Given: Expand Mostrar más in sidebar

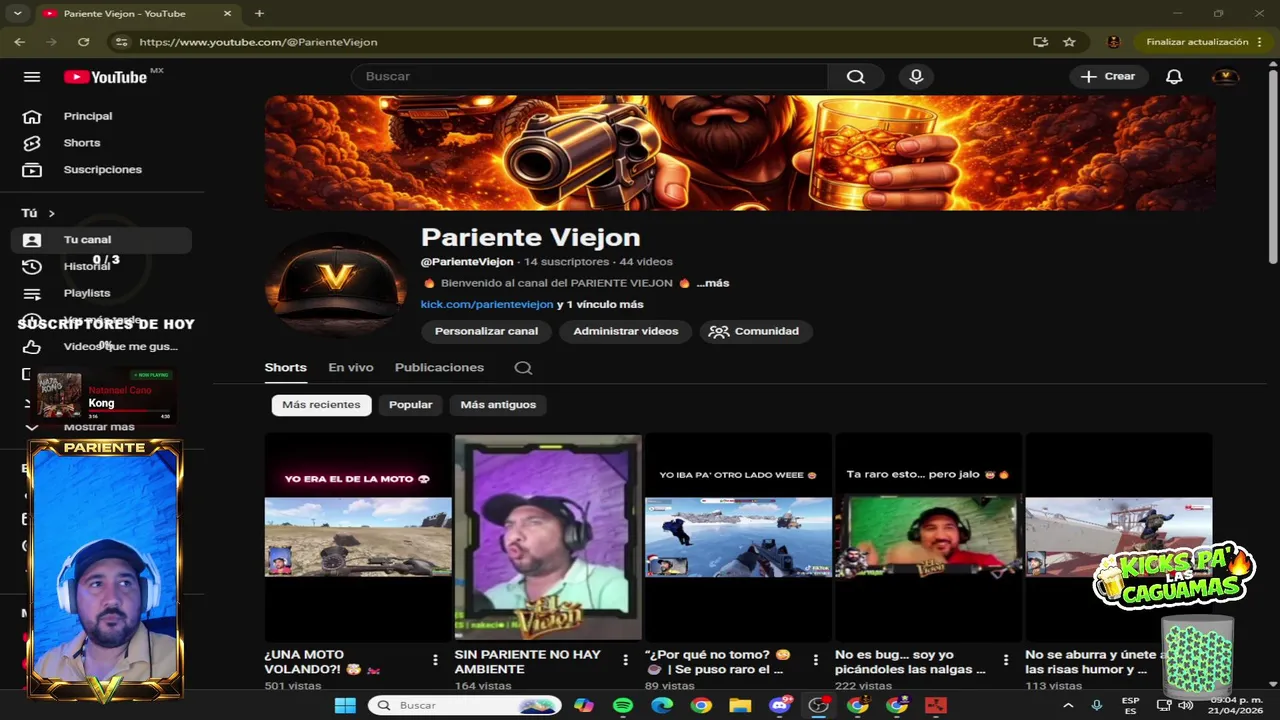Looking at the screenshot, I should point(98,427).
